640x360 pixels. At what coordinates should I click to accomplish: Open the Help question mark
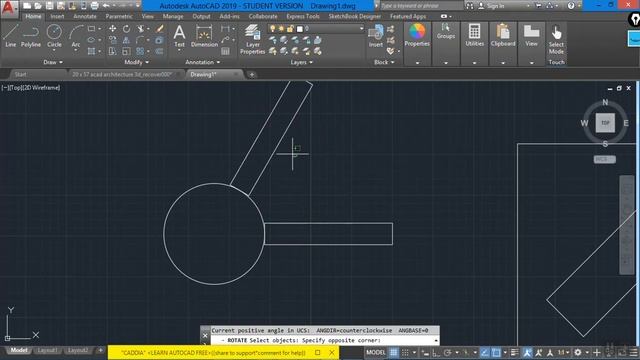[x=571, y=6]
